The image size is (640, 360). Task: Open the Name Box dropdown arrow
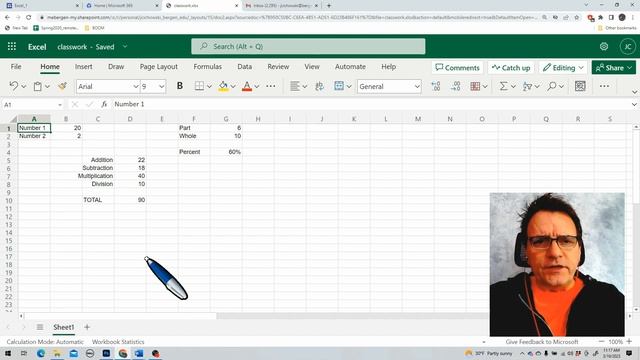[60, 105]
